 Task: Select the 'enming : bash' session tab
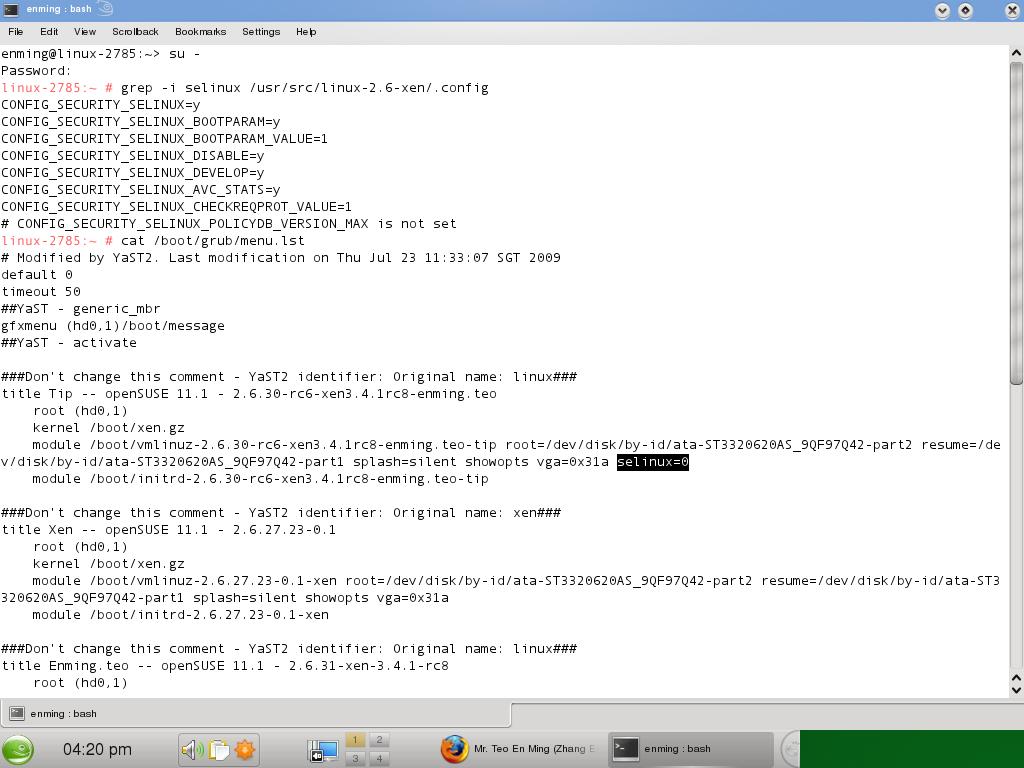[255, 714]
